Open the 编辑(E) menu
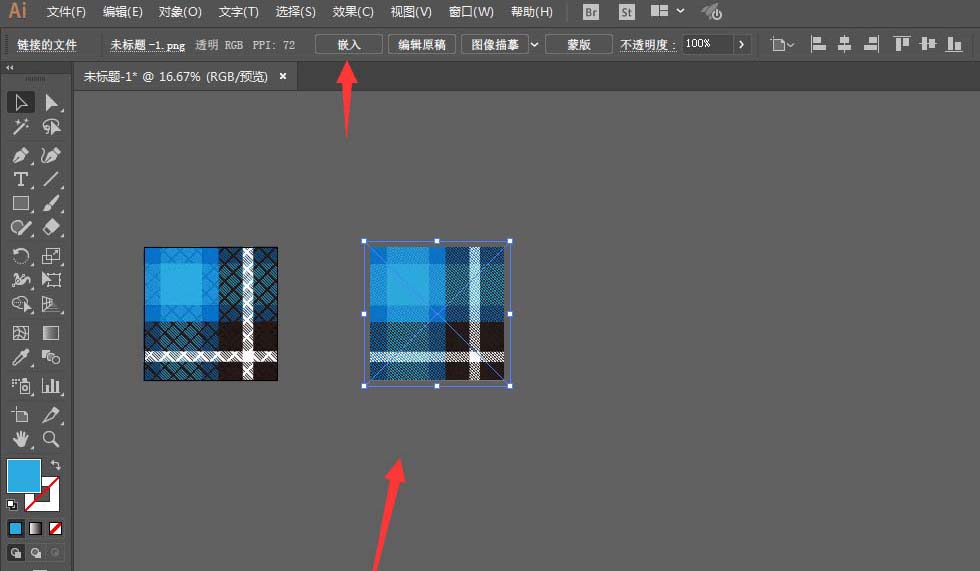The height and width of the screenshot is (571, 980). coord(122,12)
